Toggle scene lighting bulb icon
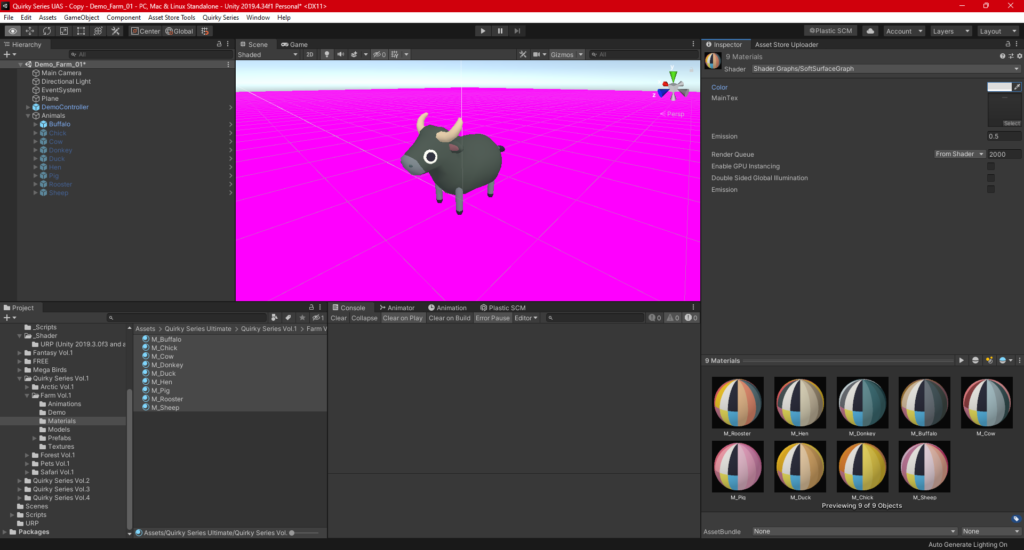The image size is (1024, 550). click(327, 54)
